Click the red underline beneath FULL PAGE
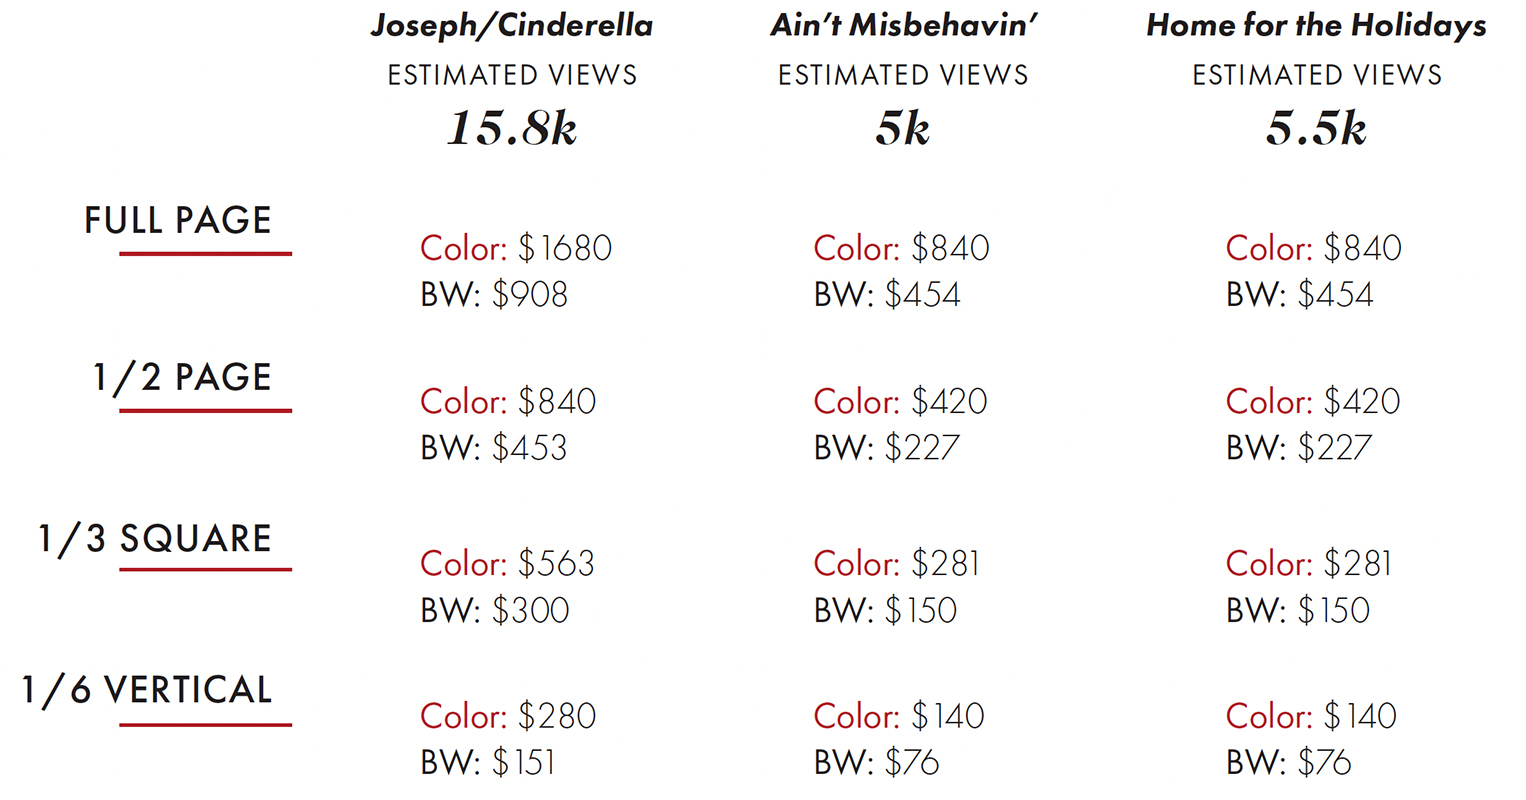The height and width of the screenshot is (800, 1526). [x=205, y=254]
